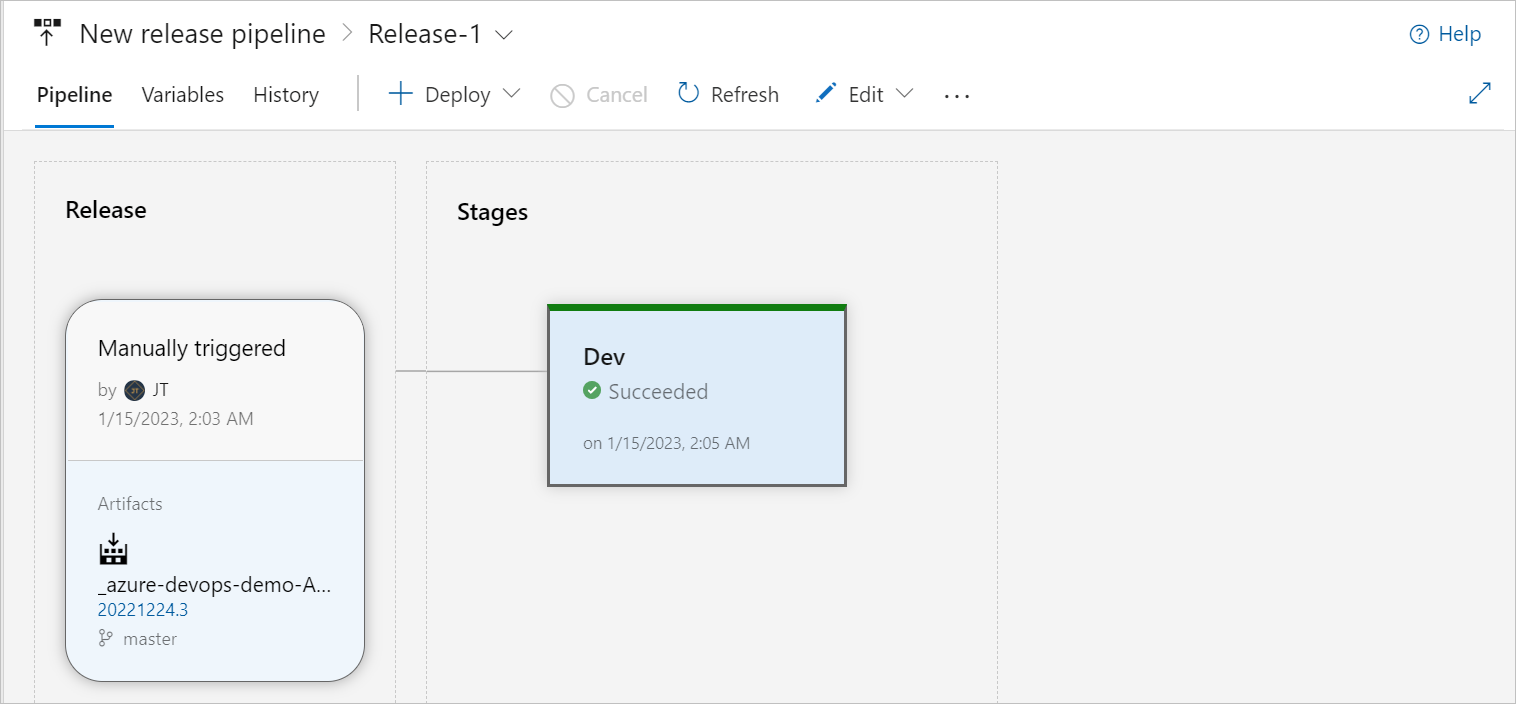Viewport: 1516px width, 704px height.
Task: Click the Help question mark icon
Action: point(1417,33)
